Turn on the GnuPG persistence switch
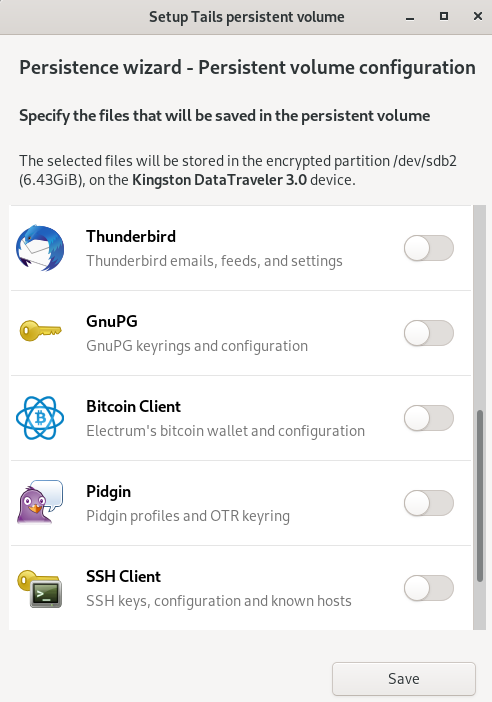This screenshot has height=702, width=492. pyautogui.click(x=428, y=333)
